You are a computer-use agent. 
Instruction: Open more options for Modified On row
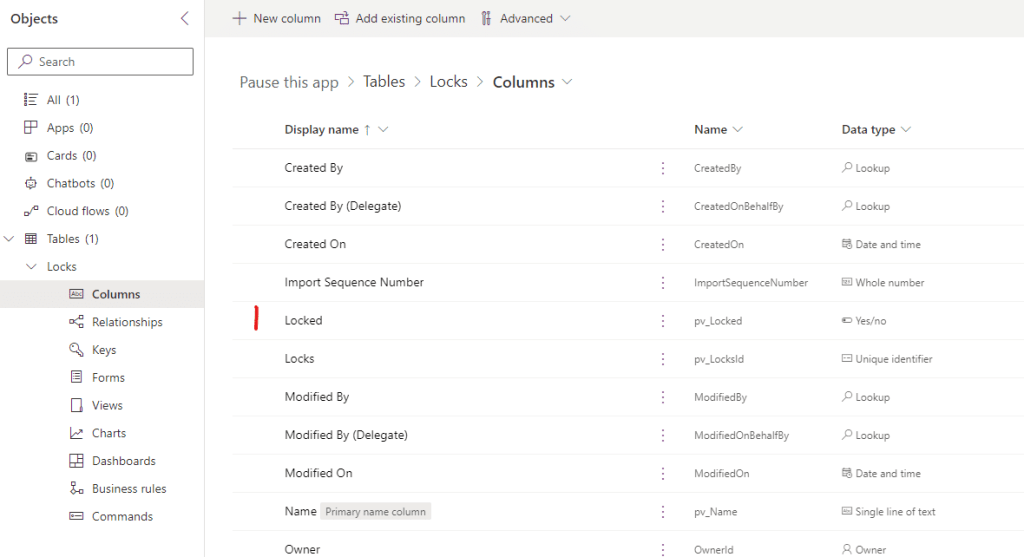[x=663, y=473]
